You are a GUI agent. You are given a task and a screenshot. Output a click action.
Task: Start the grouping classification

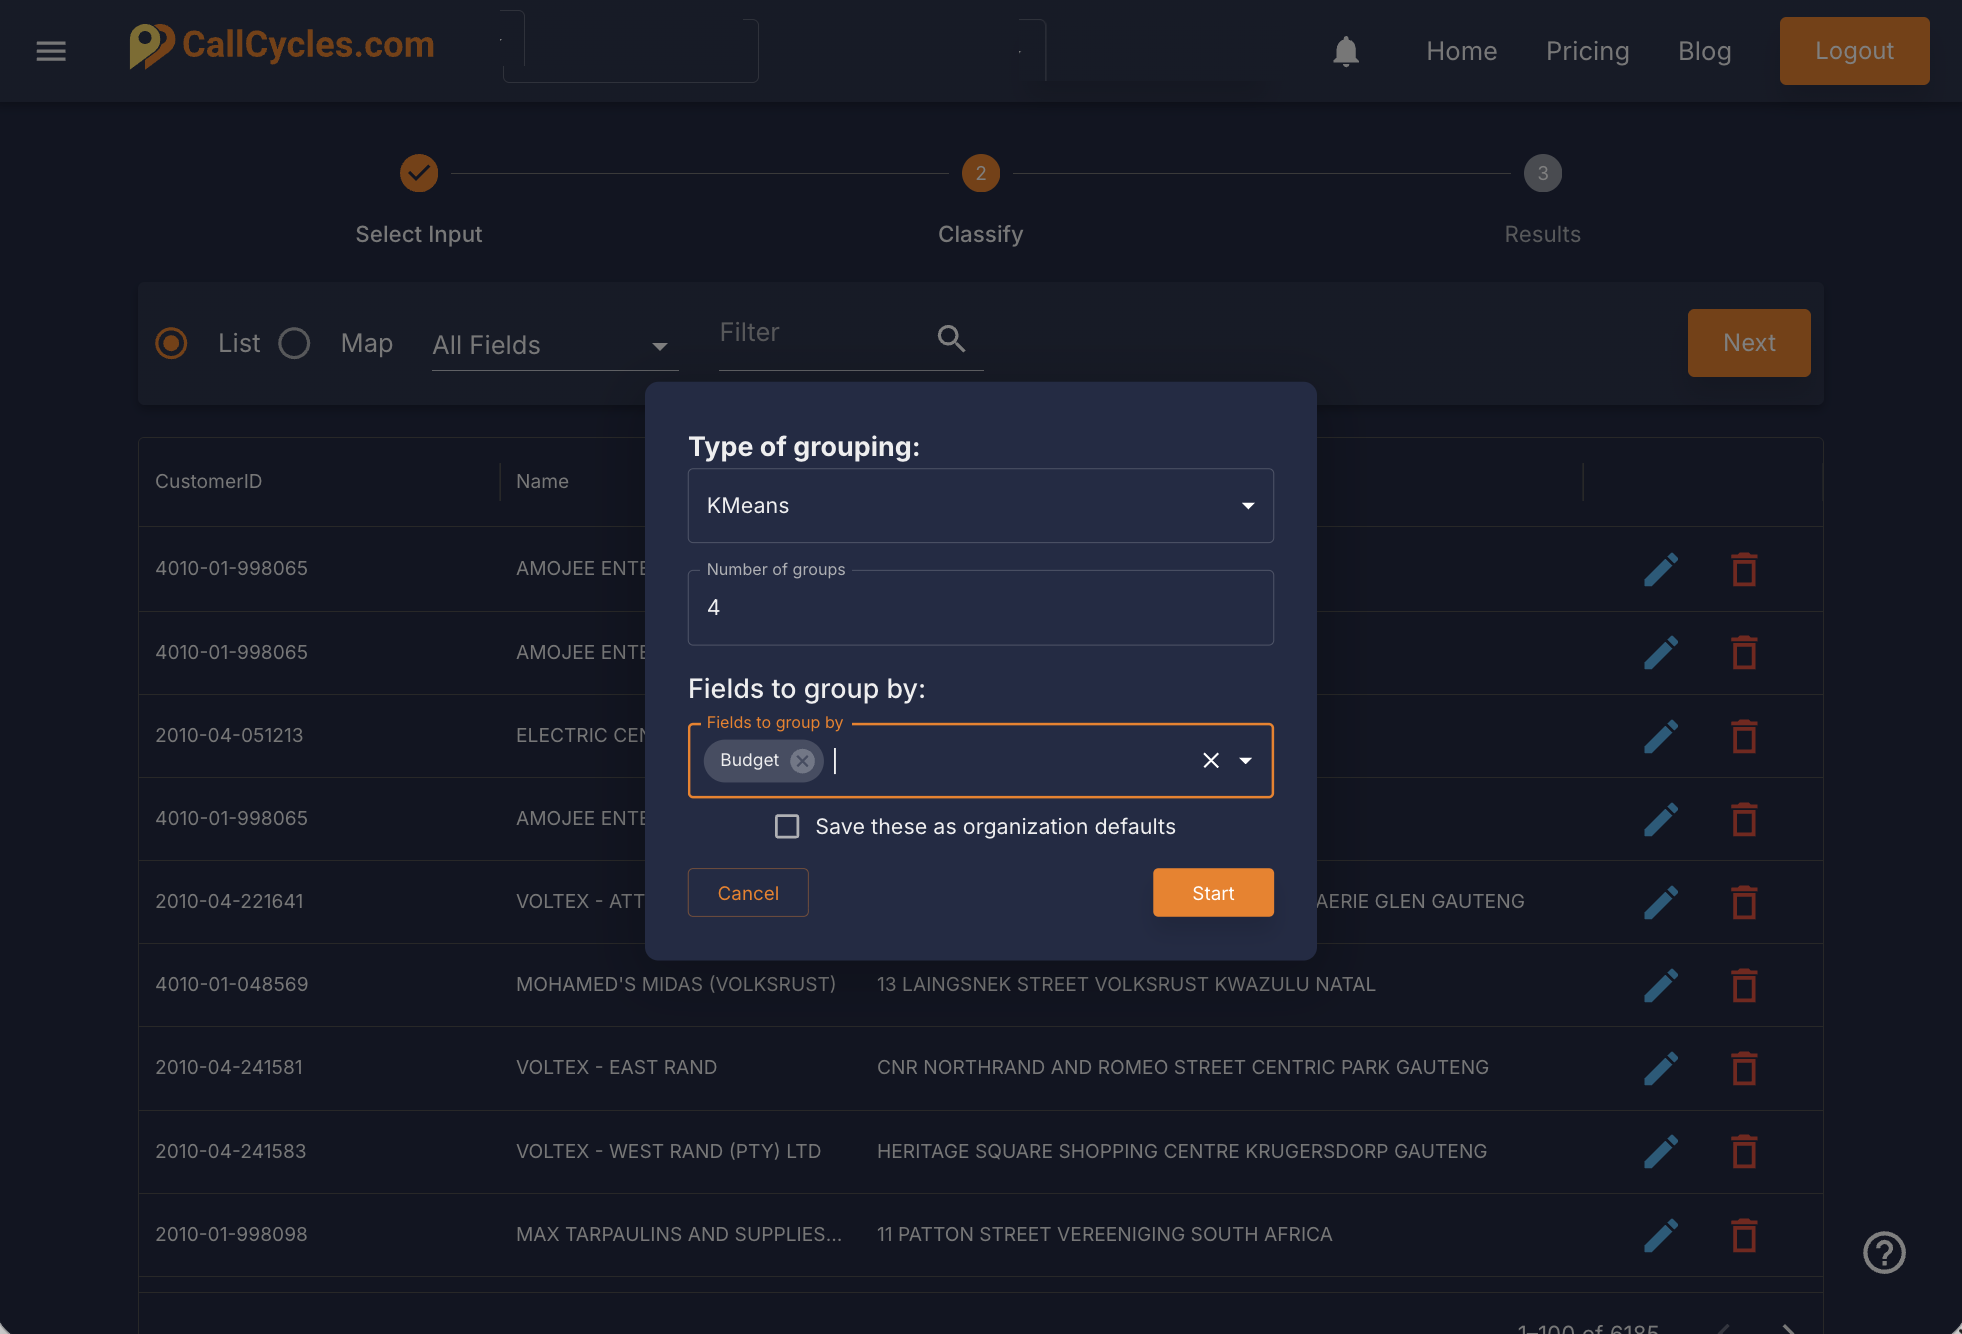[1213, 893]
